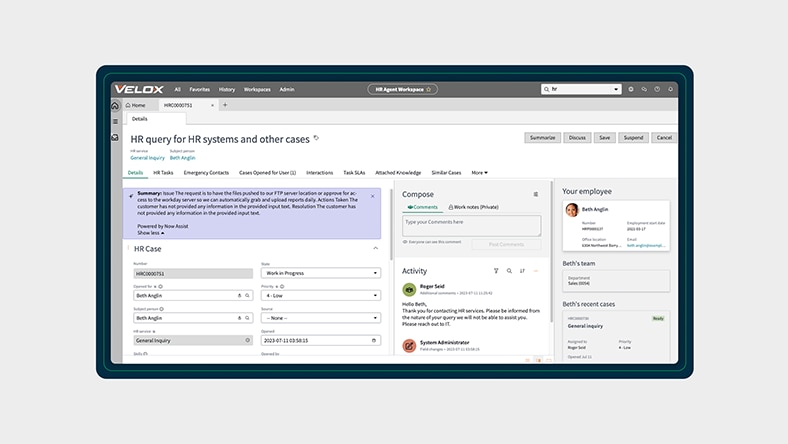Click the Opened for input field
788x444 pixels.
click(193, 296)
